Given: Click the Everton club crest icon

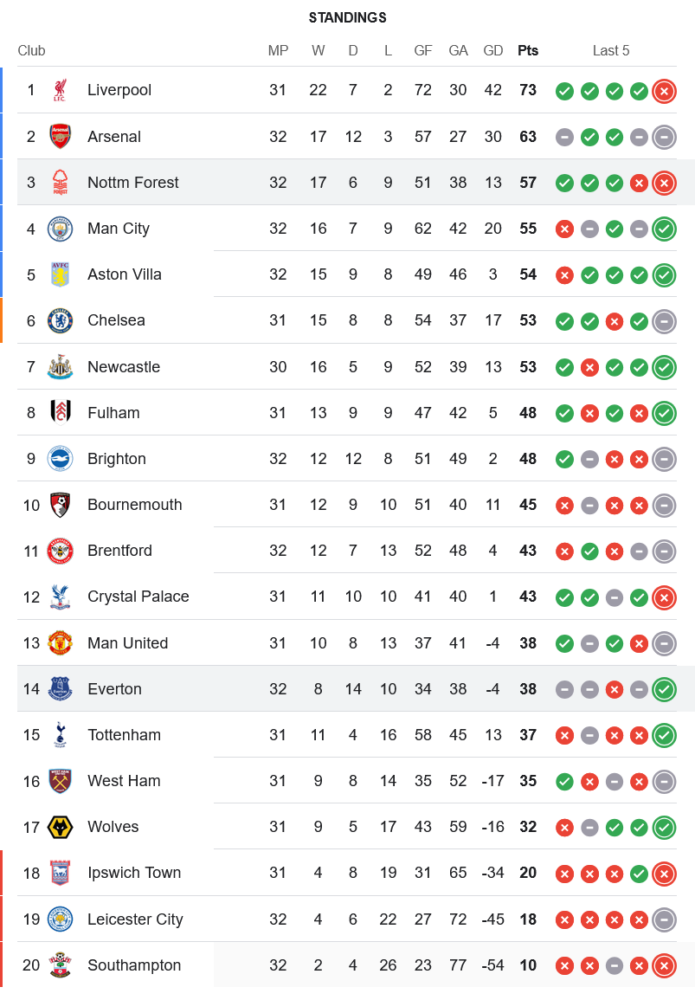Looking at the screenshot, I should coord(60,689).
